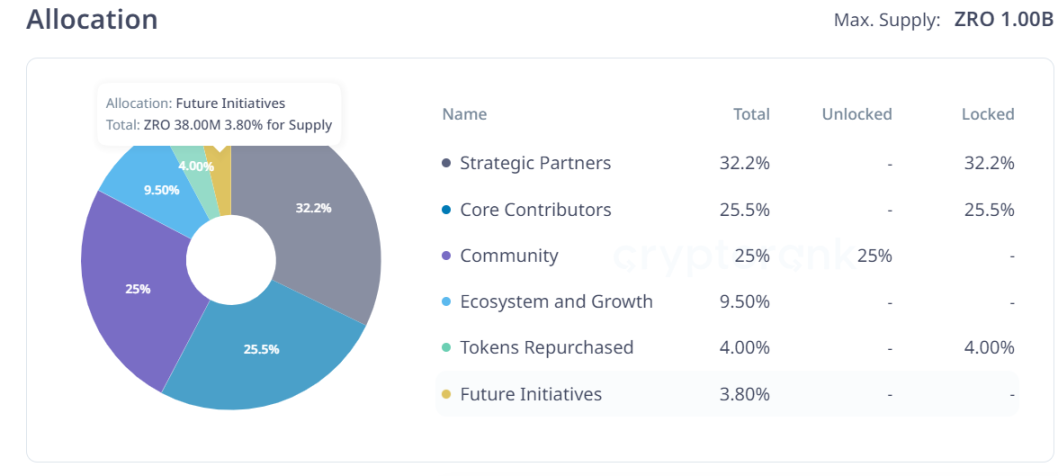The width and height of the screenshot is (1058, 476).
Task: Click the Ecosystem and Growth legend dot
Action: [446, 302]
